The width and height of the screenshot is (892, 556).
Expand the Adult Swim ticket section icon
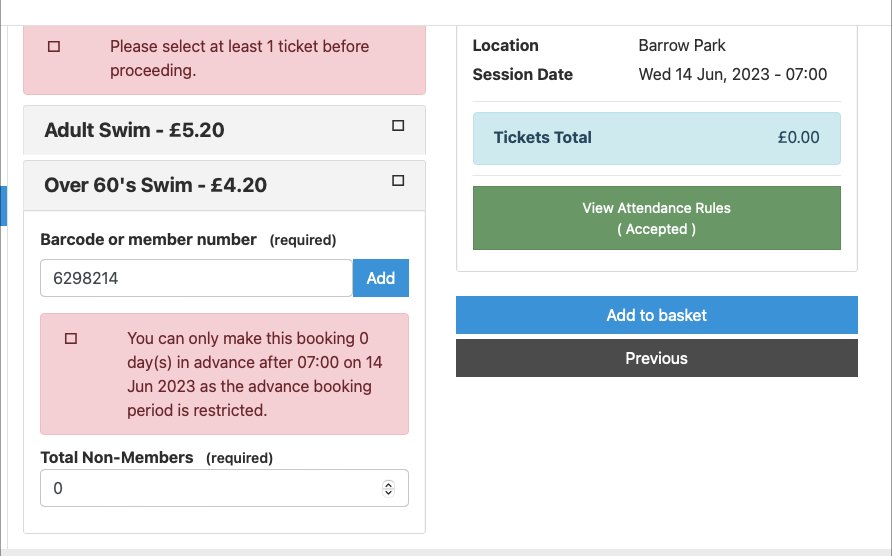click(x=398, y=126)
